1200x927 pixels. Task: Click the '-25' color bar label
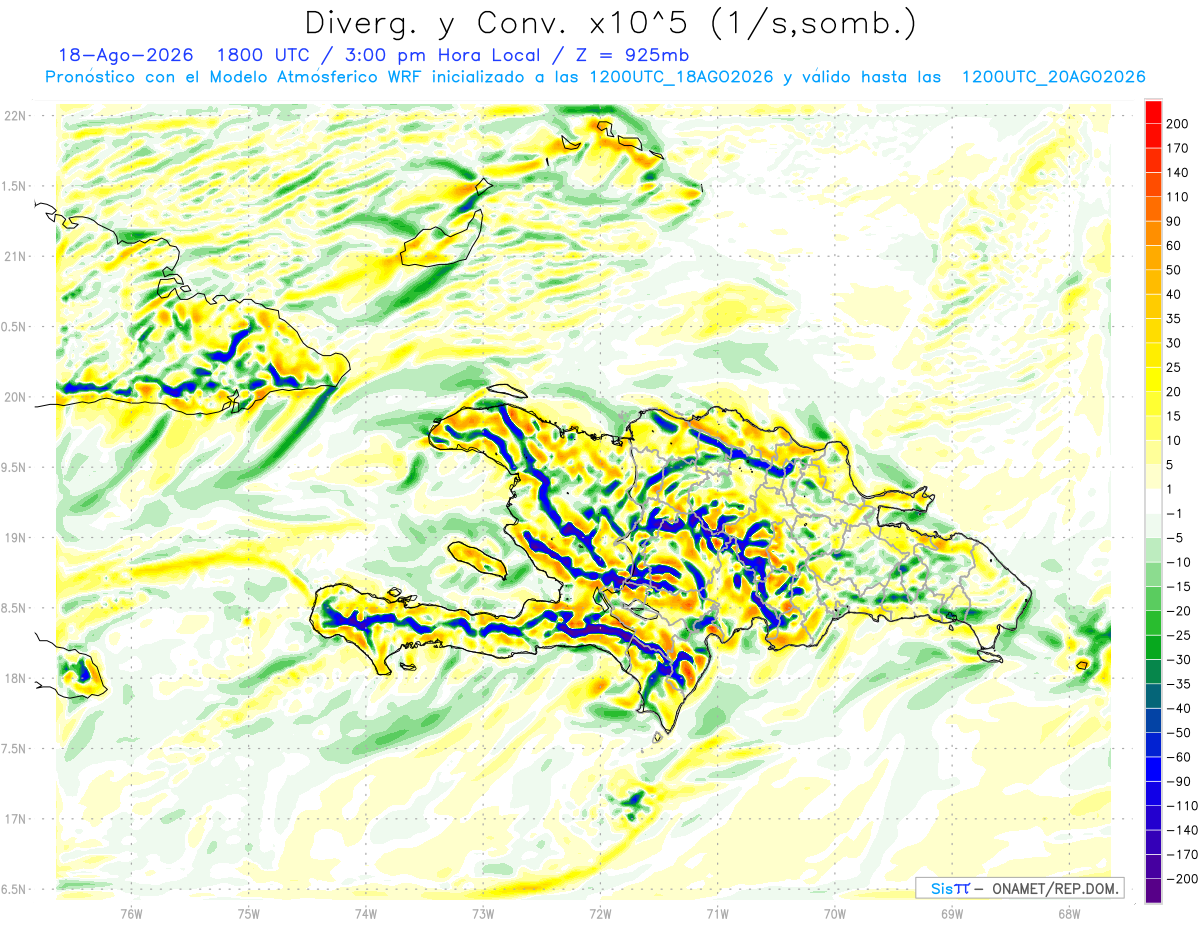tap(1177, 636)
